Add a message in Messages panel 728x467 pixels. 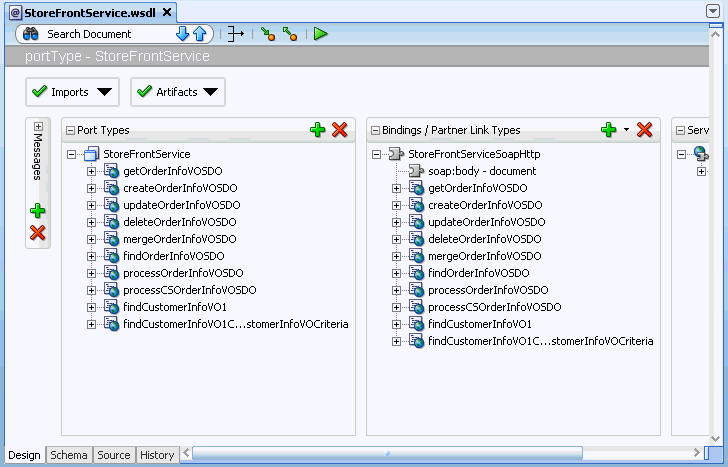(x=38, y=211)
